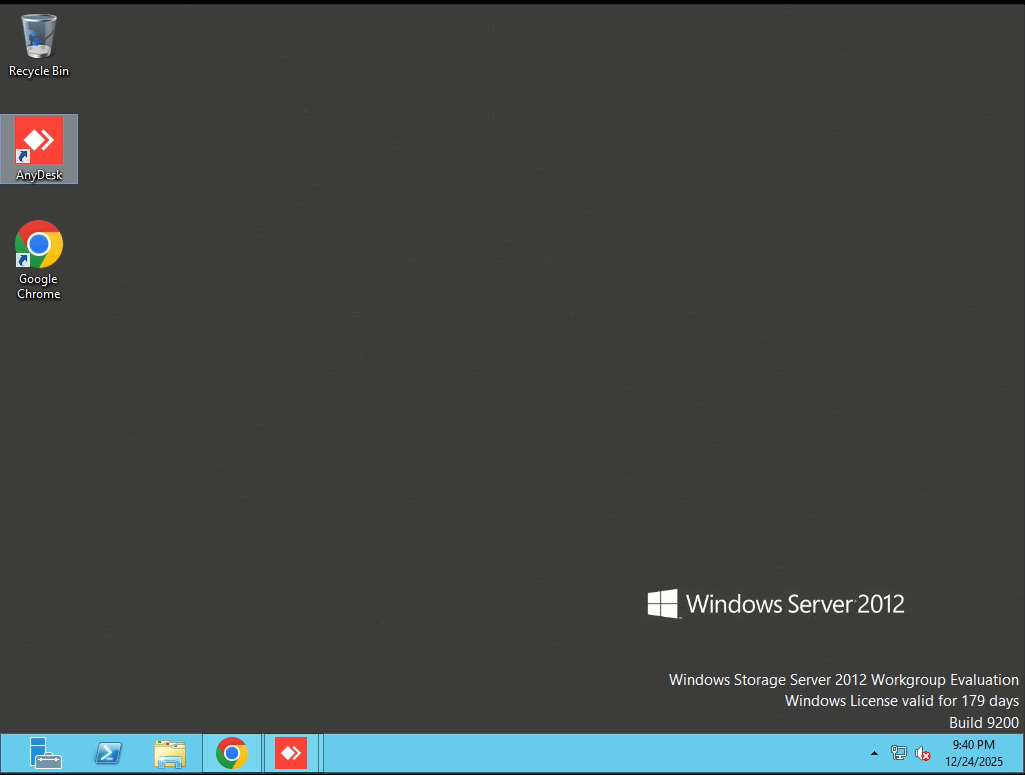The height and width of the screenshot is (775, 1025).
Task: Switch to AnyDesk in the taskbar
Action: coord(291,753)
